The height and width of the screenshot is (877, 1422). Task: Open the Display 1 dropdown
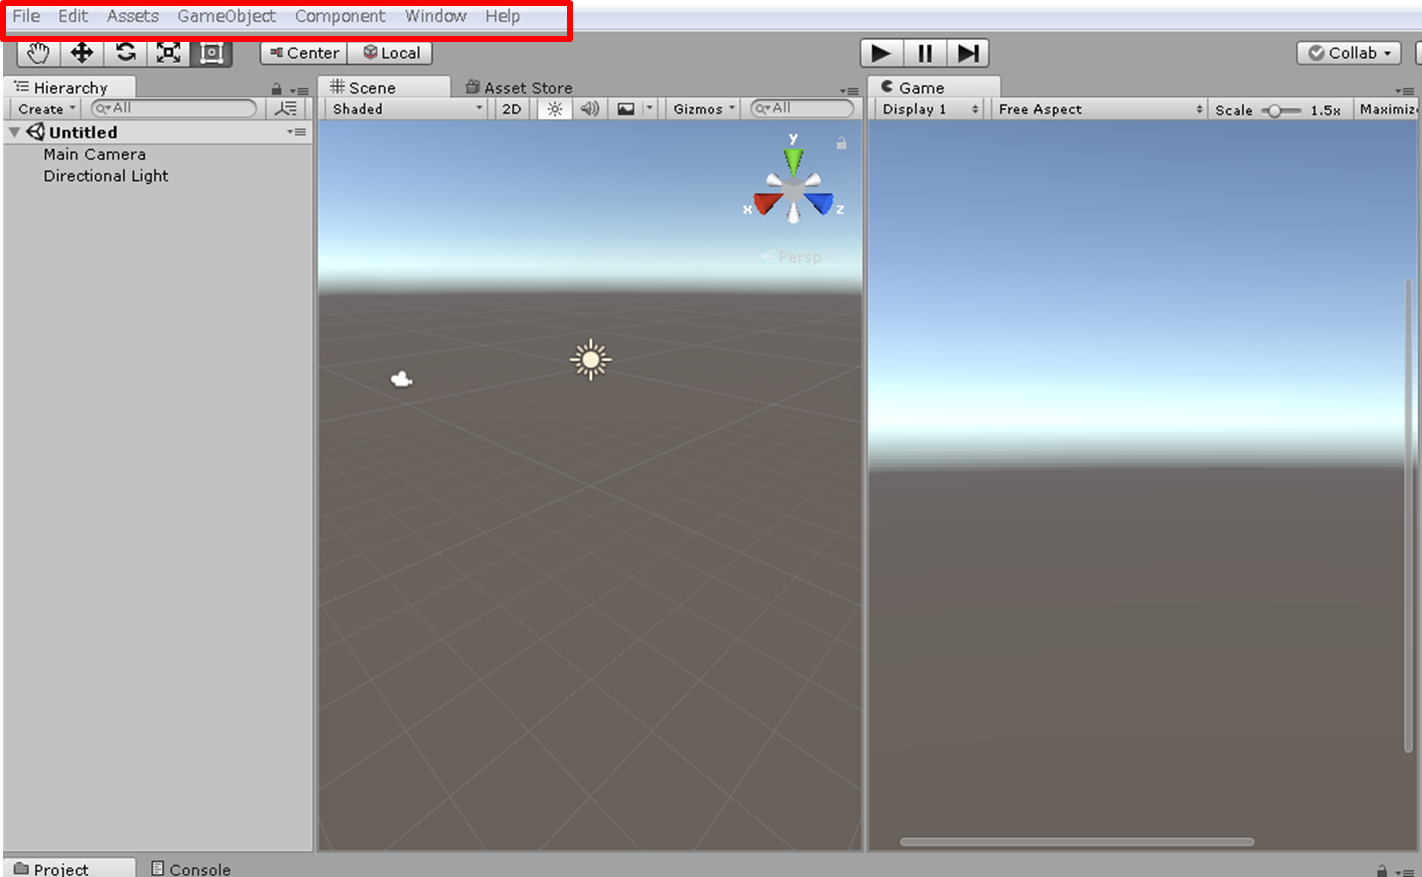click(930, 109)
